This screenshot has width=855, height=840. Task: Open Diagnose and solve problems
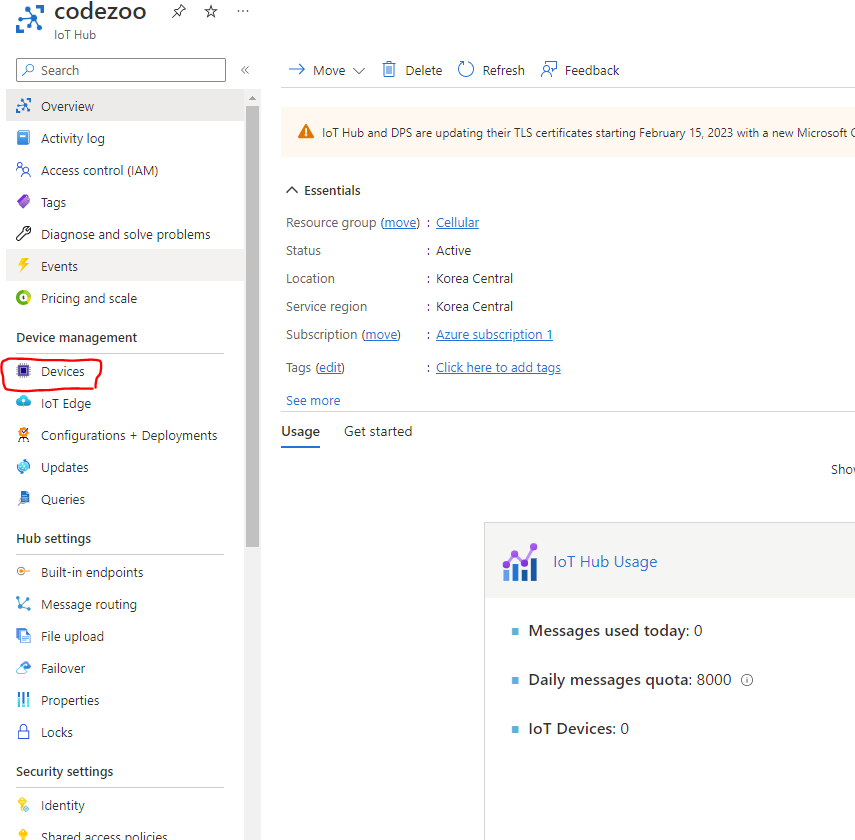pyautogui.click(x=125, y=234)
